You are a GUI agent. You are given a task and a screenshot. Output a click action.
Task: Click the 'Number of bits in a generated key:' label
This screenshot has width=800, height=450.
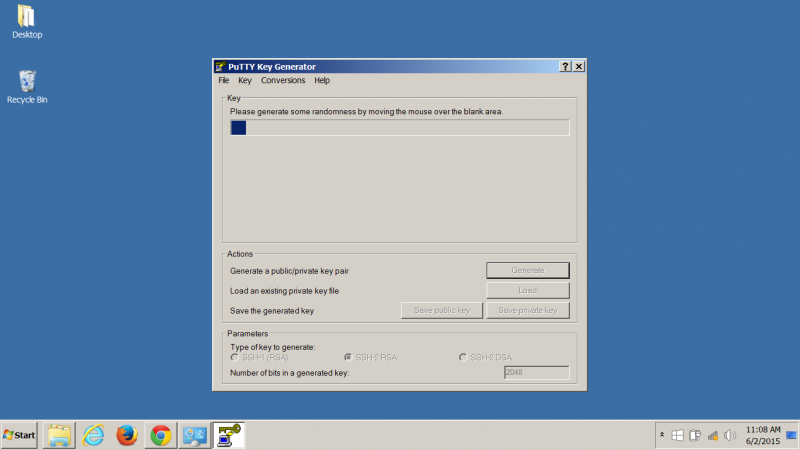click(x=289, y=373)
